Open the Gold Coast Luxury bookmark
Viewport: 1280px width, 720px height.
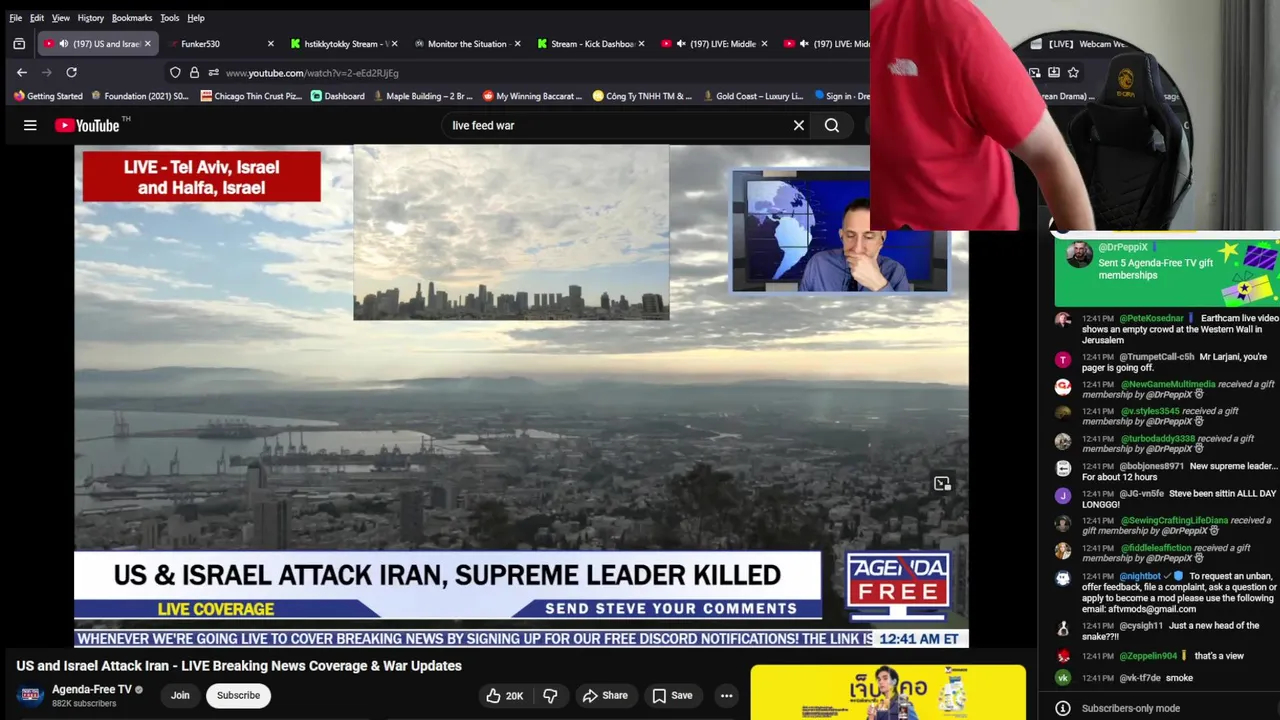[753, 96]
